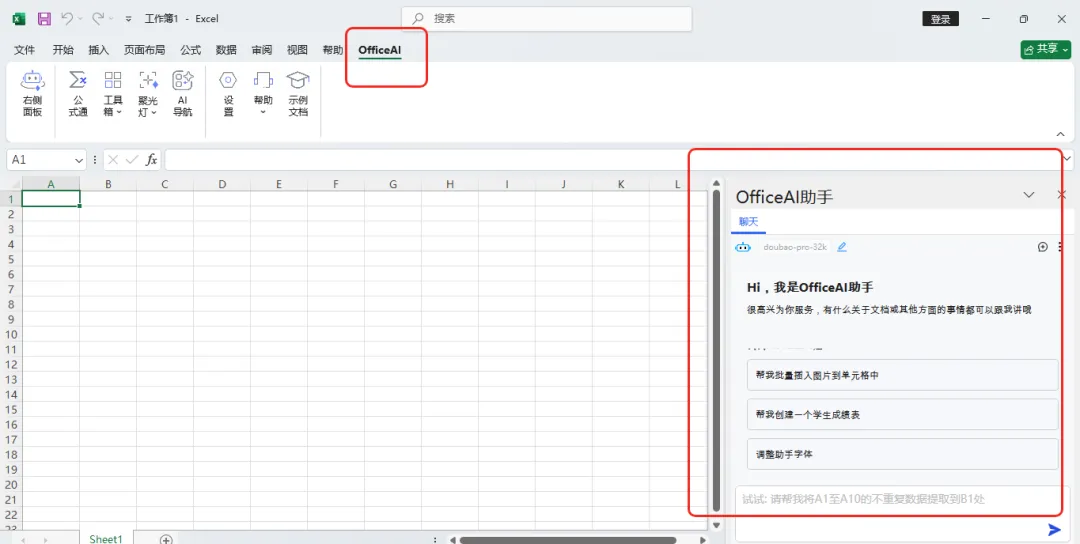Click the vertical scrollbar of the sheet

click(716, 351)
